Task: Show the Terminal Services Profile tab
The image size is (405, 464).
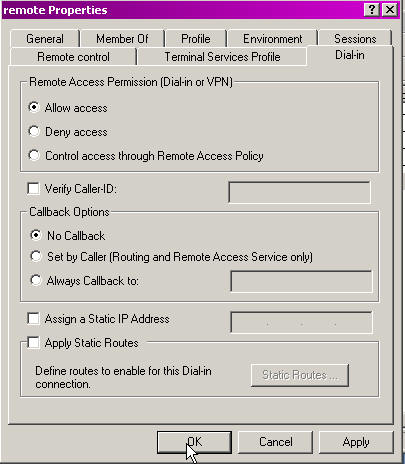Action: point(222,57)
